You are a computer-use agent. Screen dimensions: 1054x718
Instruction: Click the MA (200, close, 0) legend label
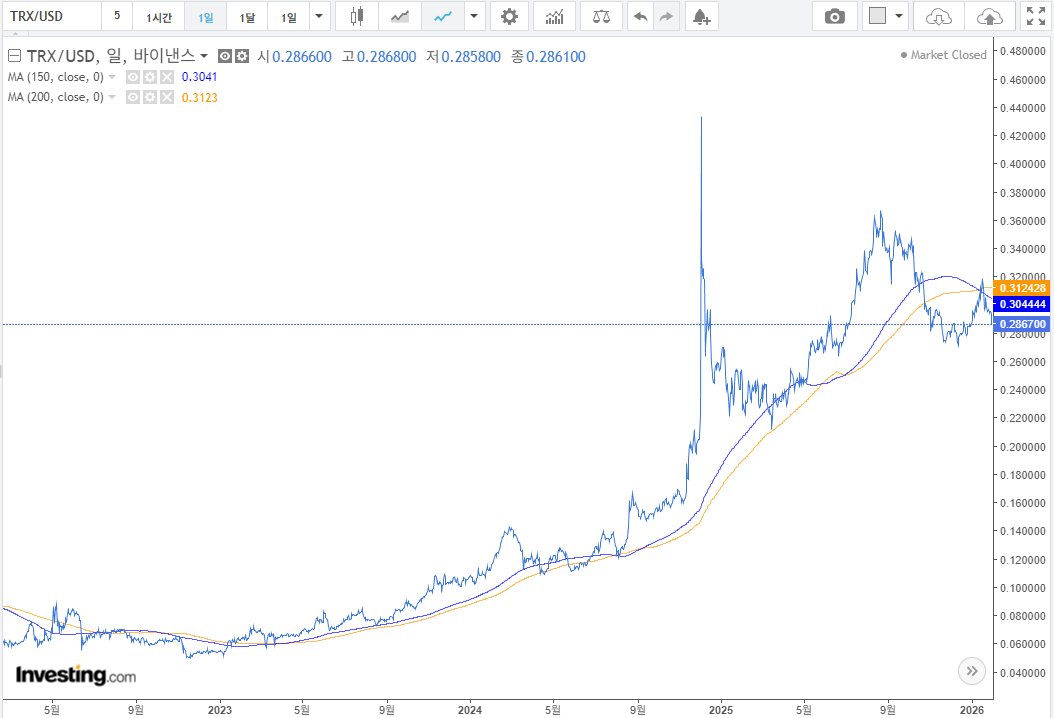tap(56, 97)
